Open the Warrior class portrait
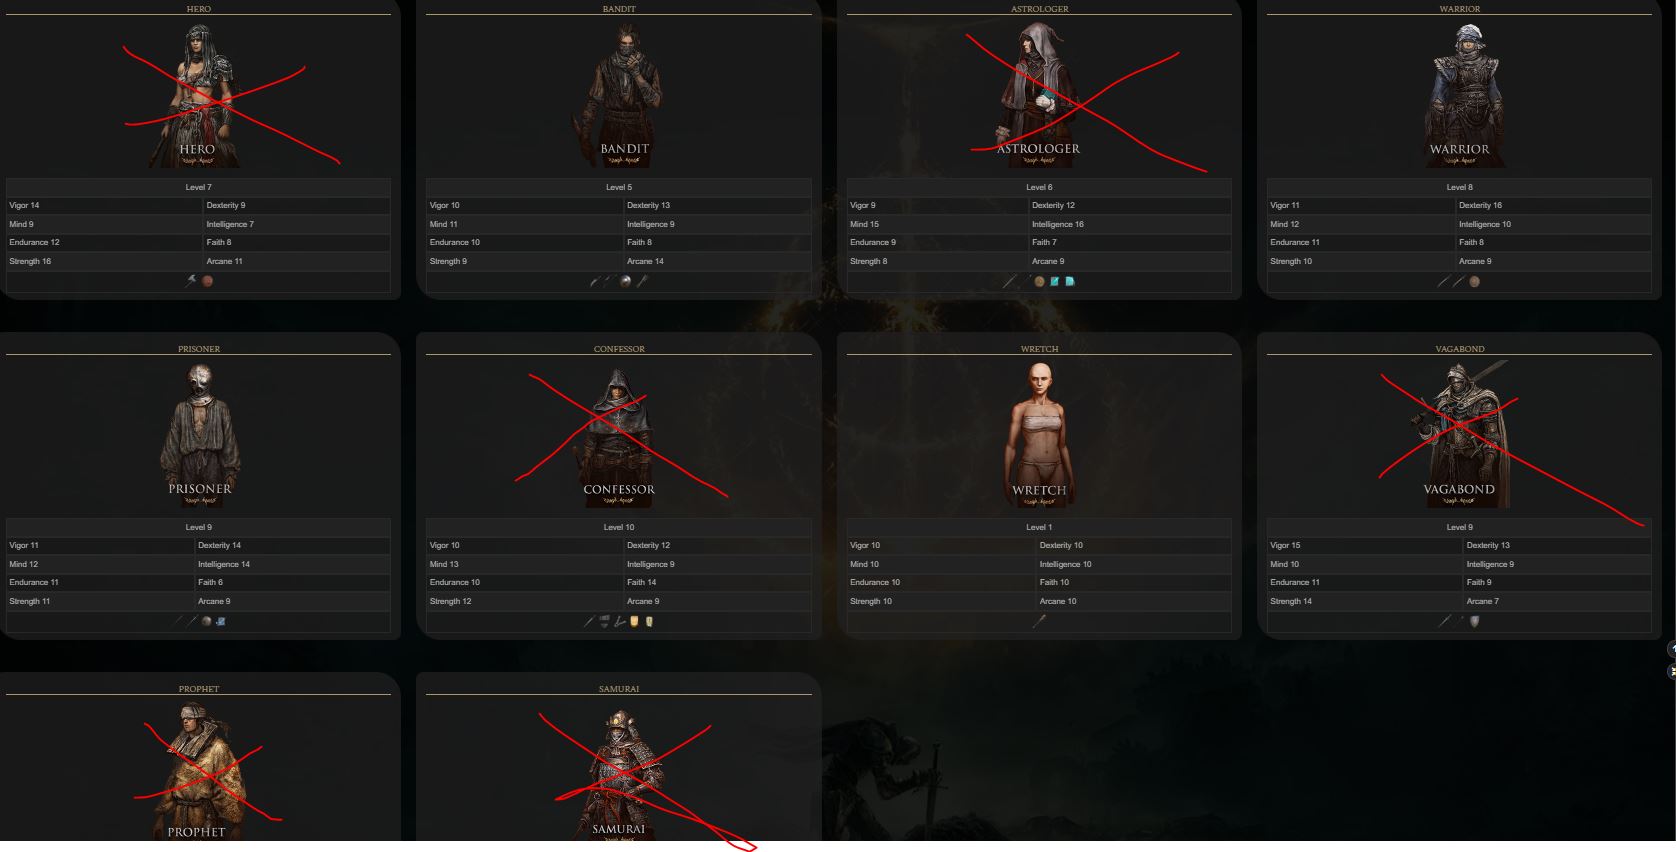Viewport: 1676px width, 852px height. click(1459, 96)
